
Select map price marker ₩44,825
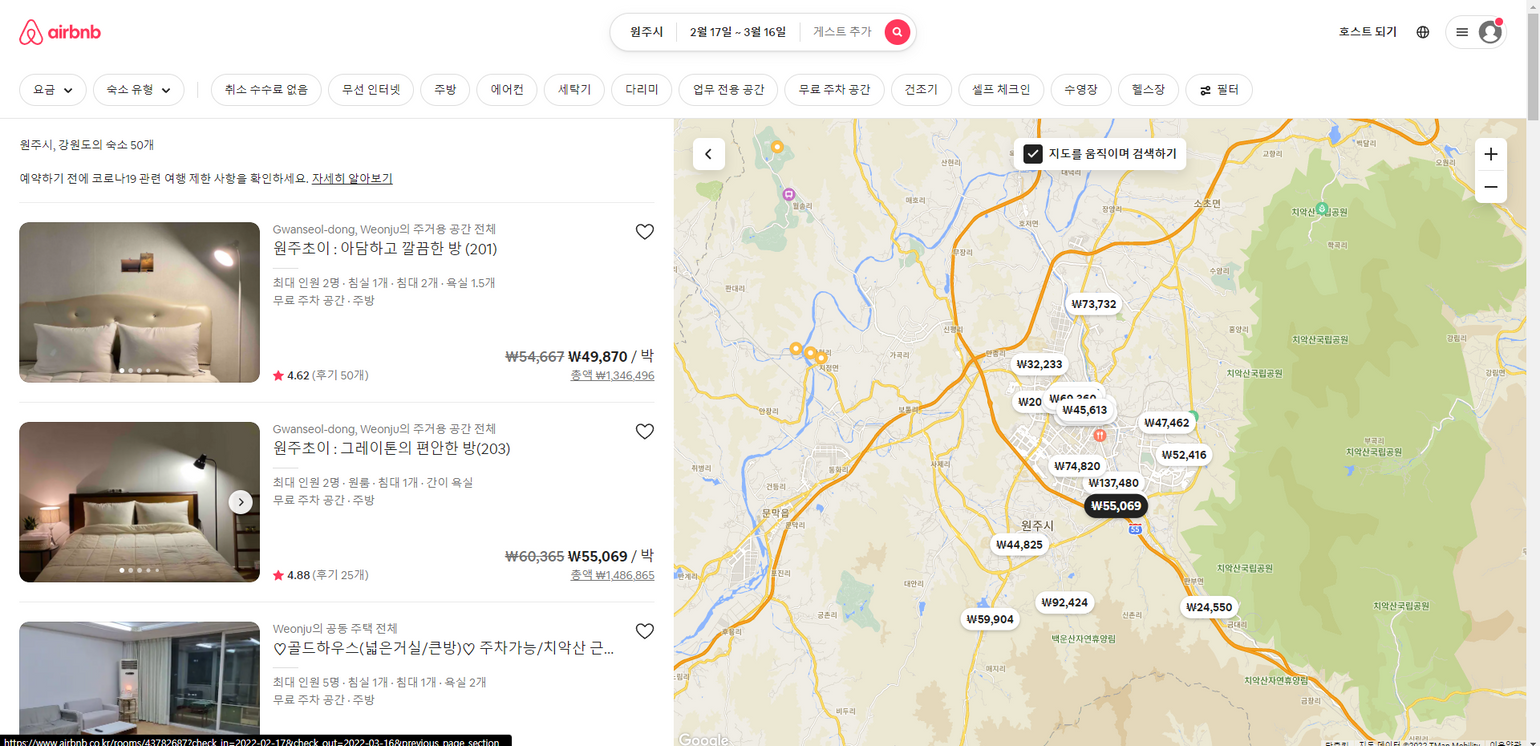(x=1019, y=545)
